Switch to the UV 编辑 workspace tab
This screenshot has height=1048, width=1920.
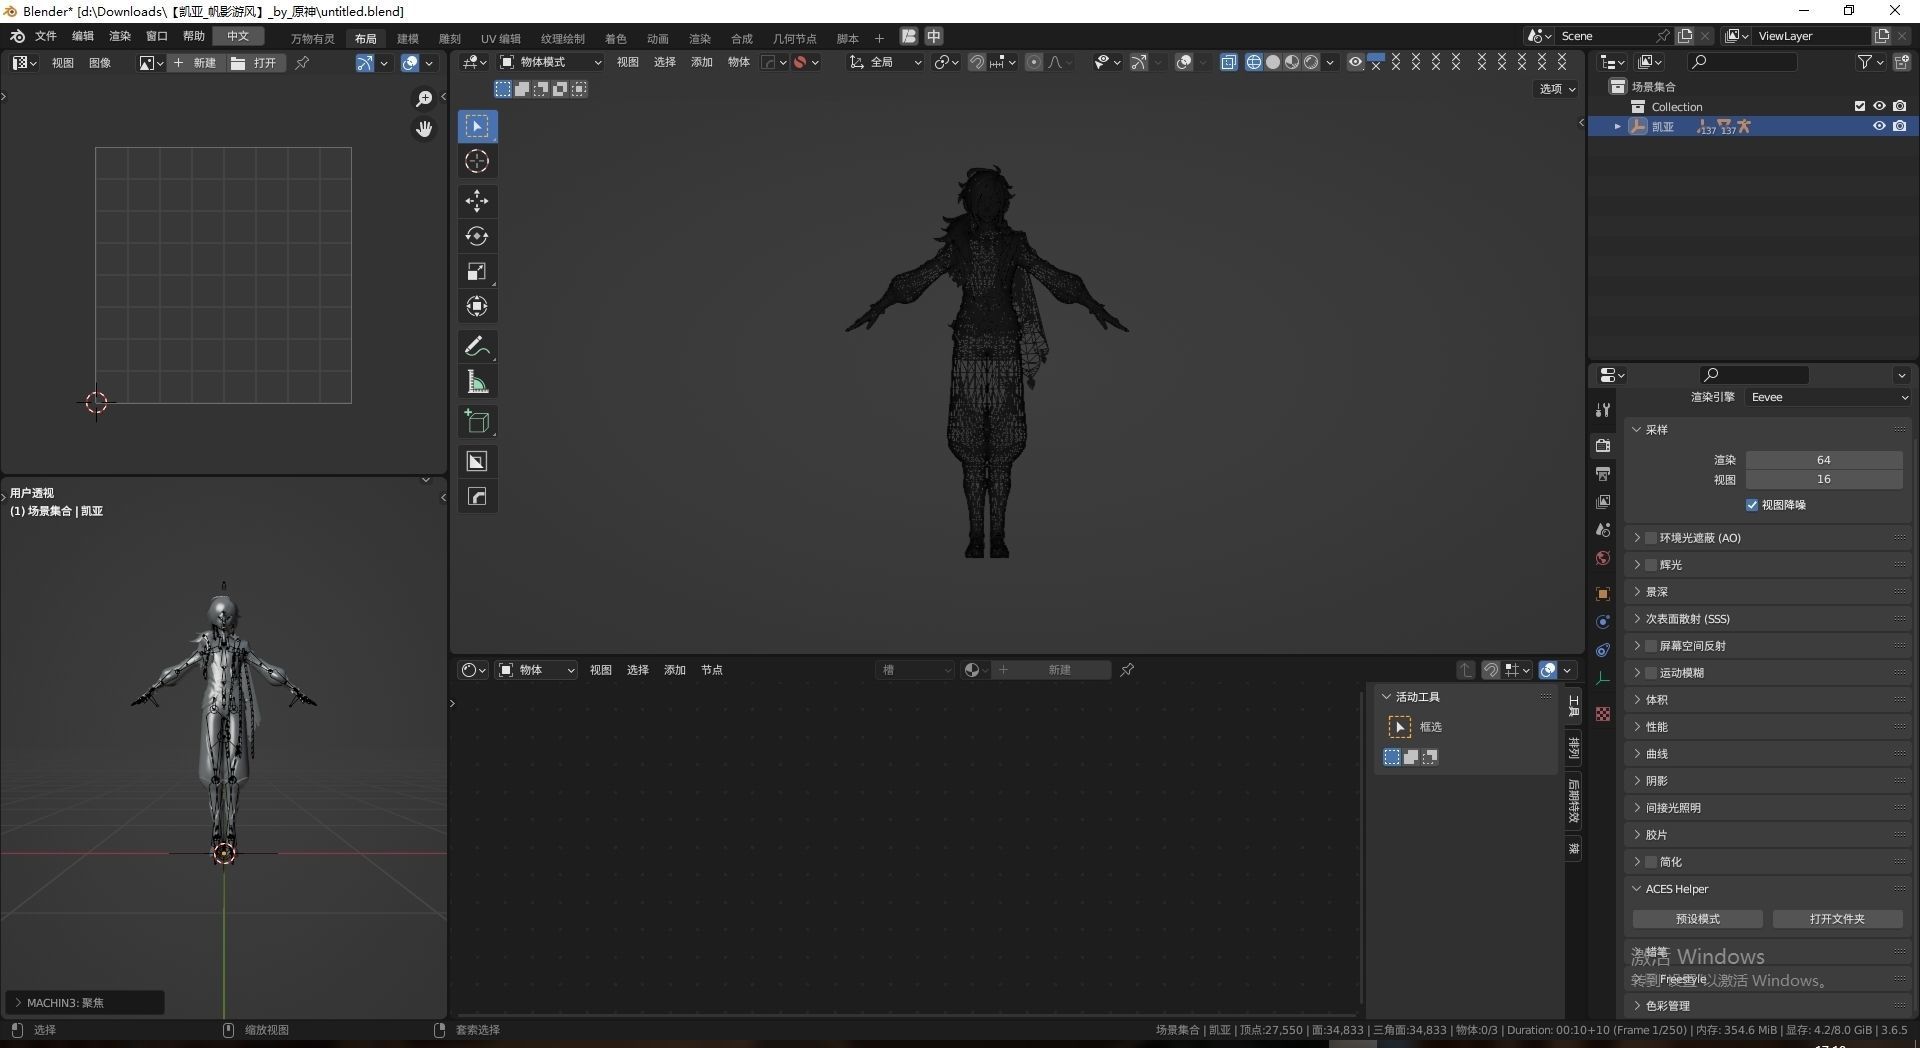[501, 38]
